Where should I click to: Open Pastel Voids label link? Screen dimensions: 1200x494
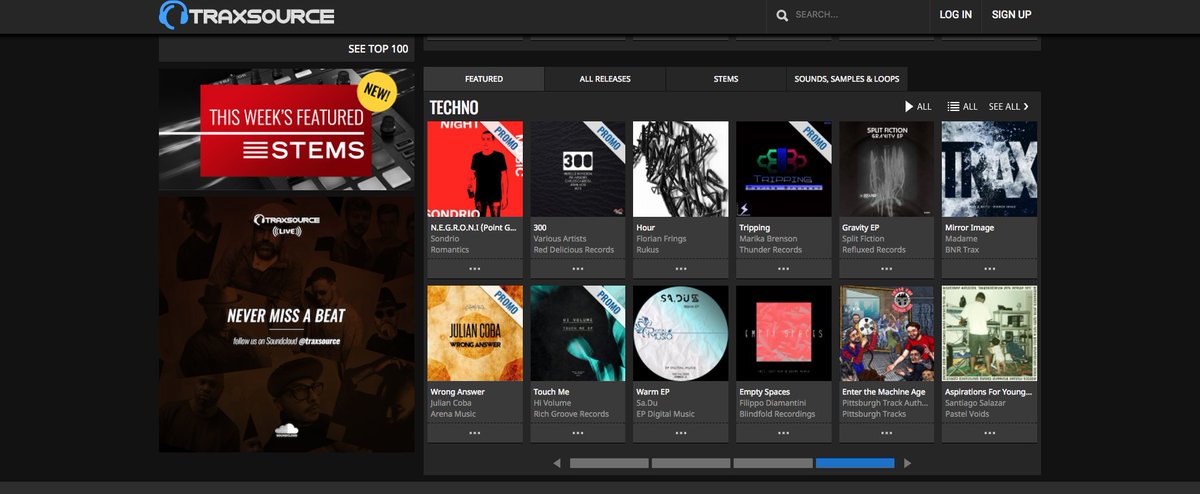click(x=969, y=414)
